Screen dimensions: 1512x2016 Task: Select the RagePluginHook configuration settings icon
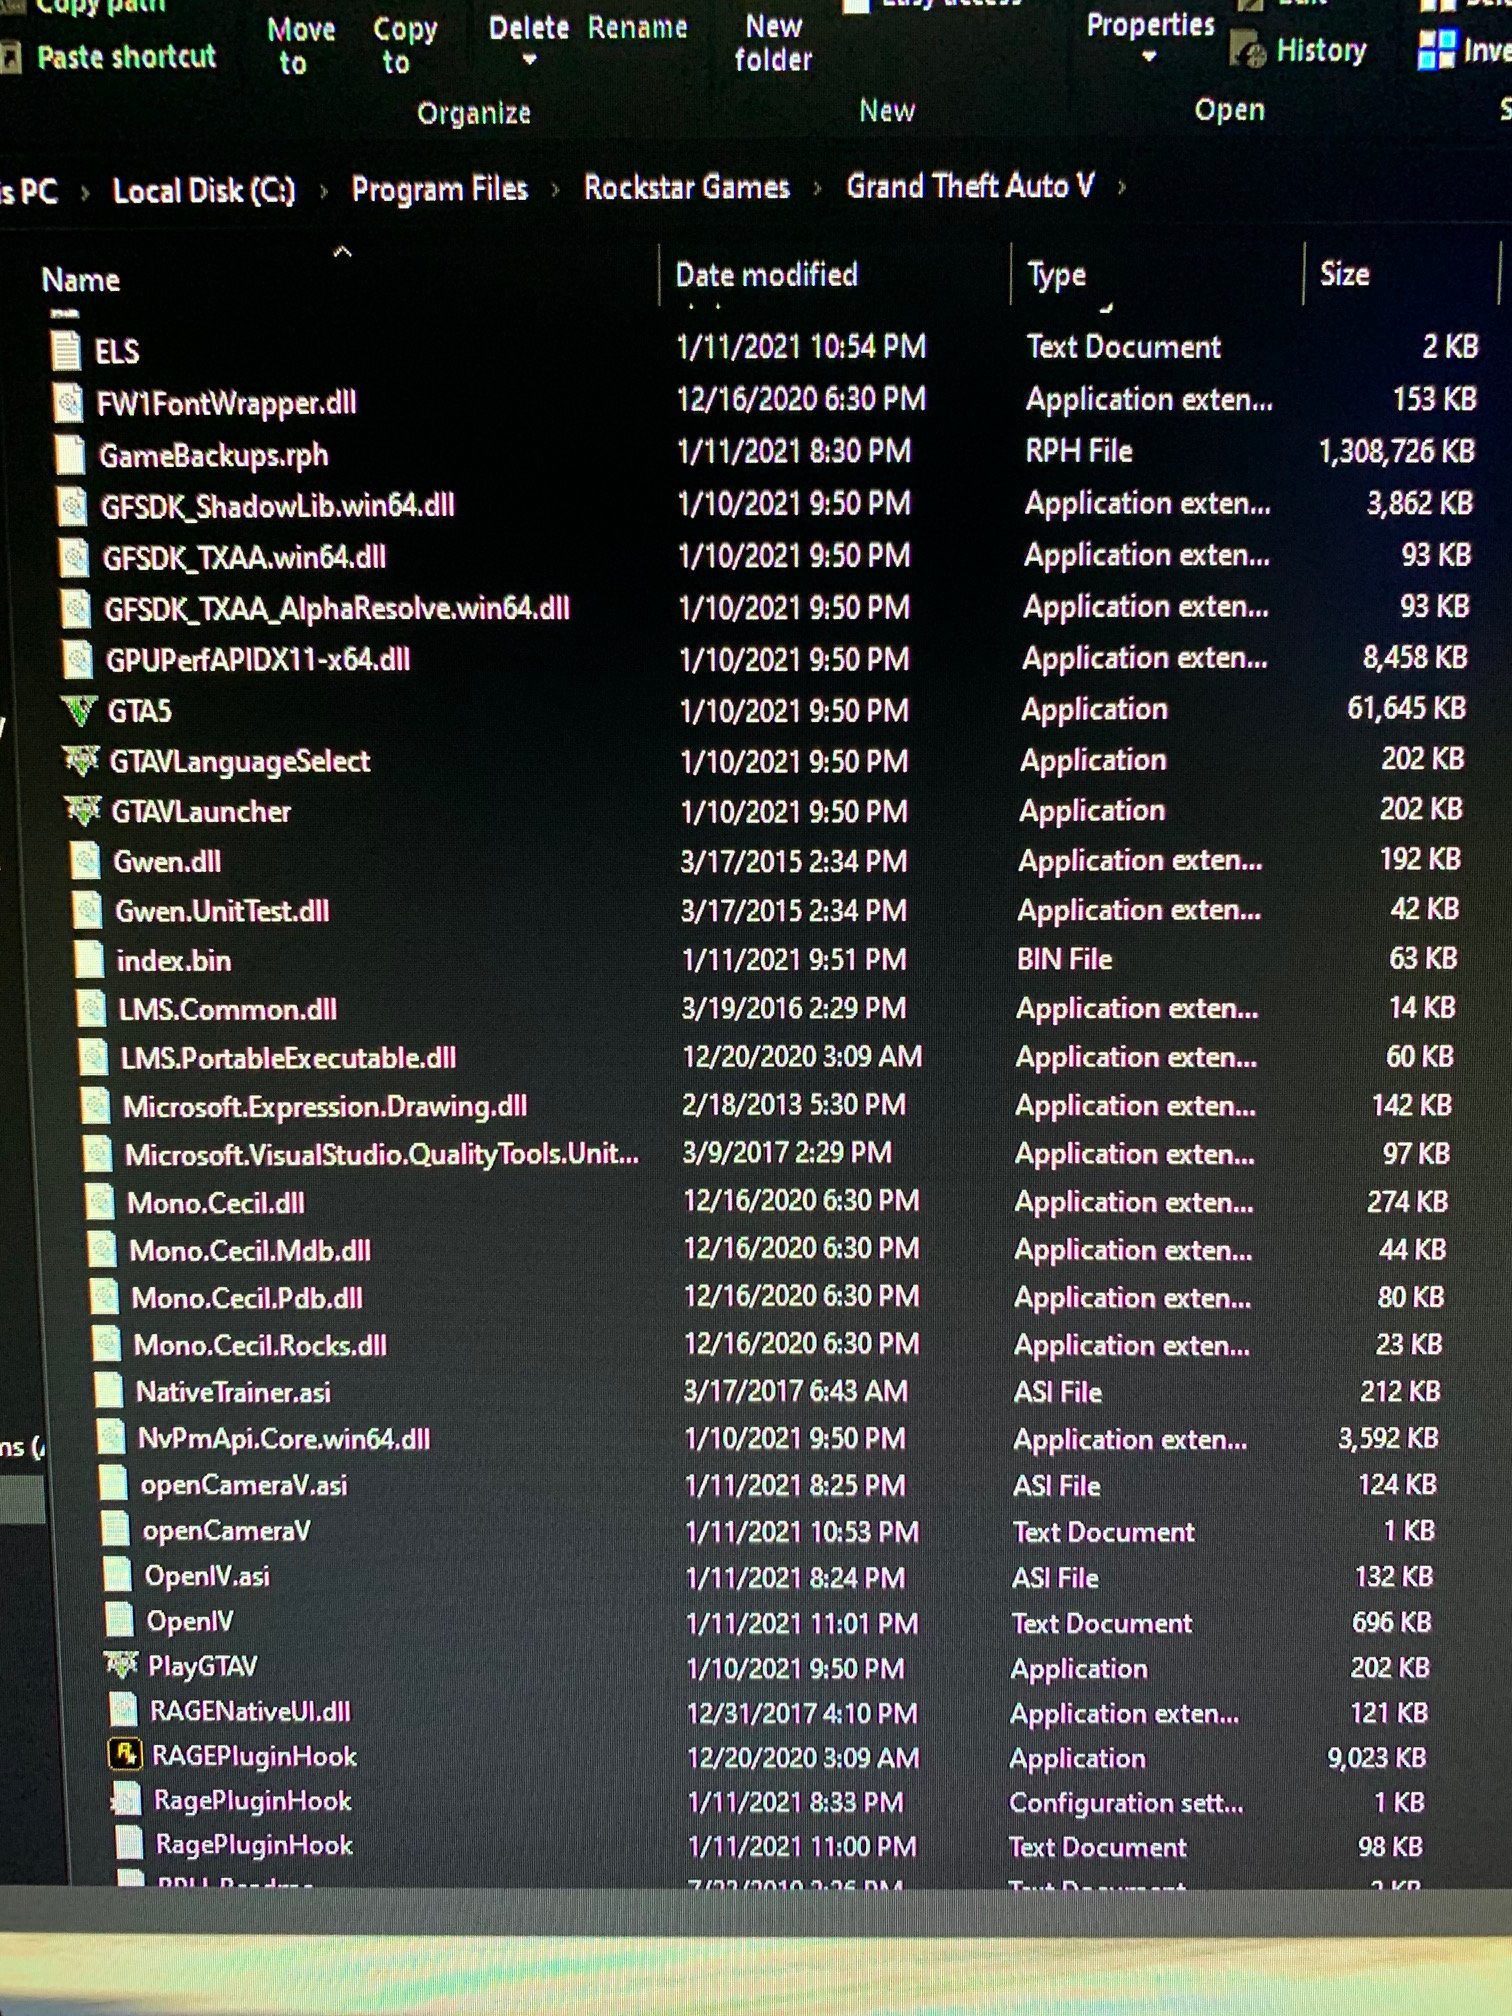click(126, 1800)
